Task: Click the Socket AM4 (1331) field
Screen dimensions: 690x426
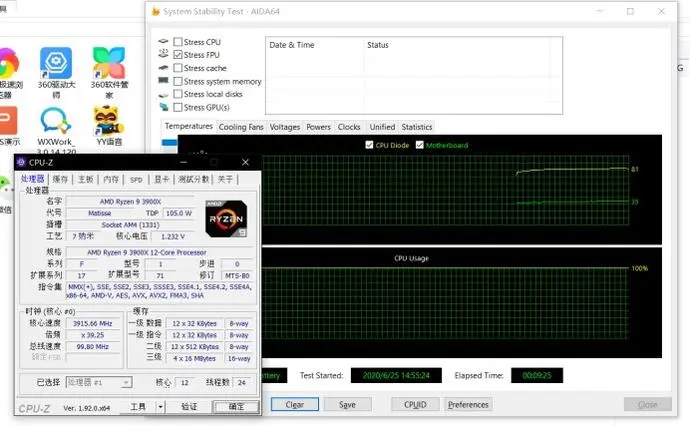Action: [130, 225]
